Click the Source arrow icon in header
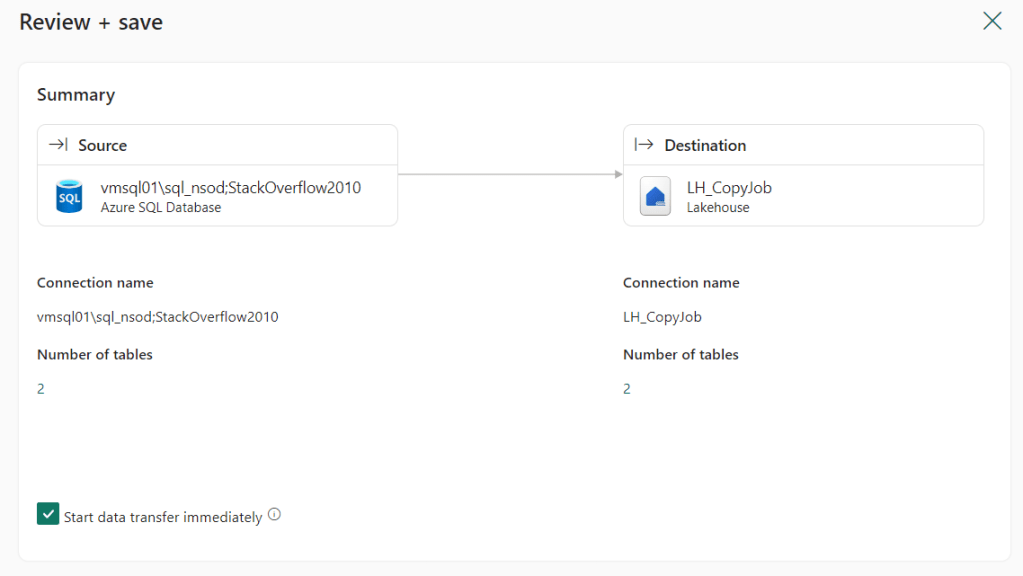This screenshot has height=576, width=1023. pyautogui.click(x=58, y=145)
